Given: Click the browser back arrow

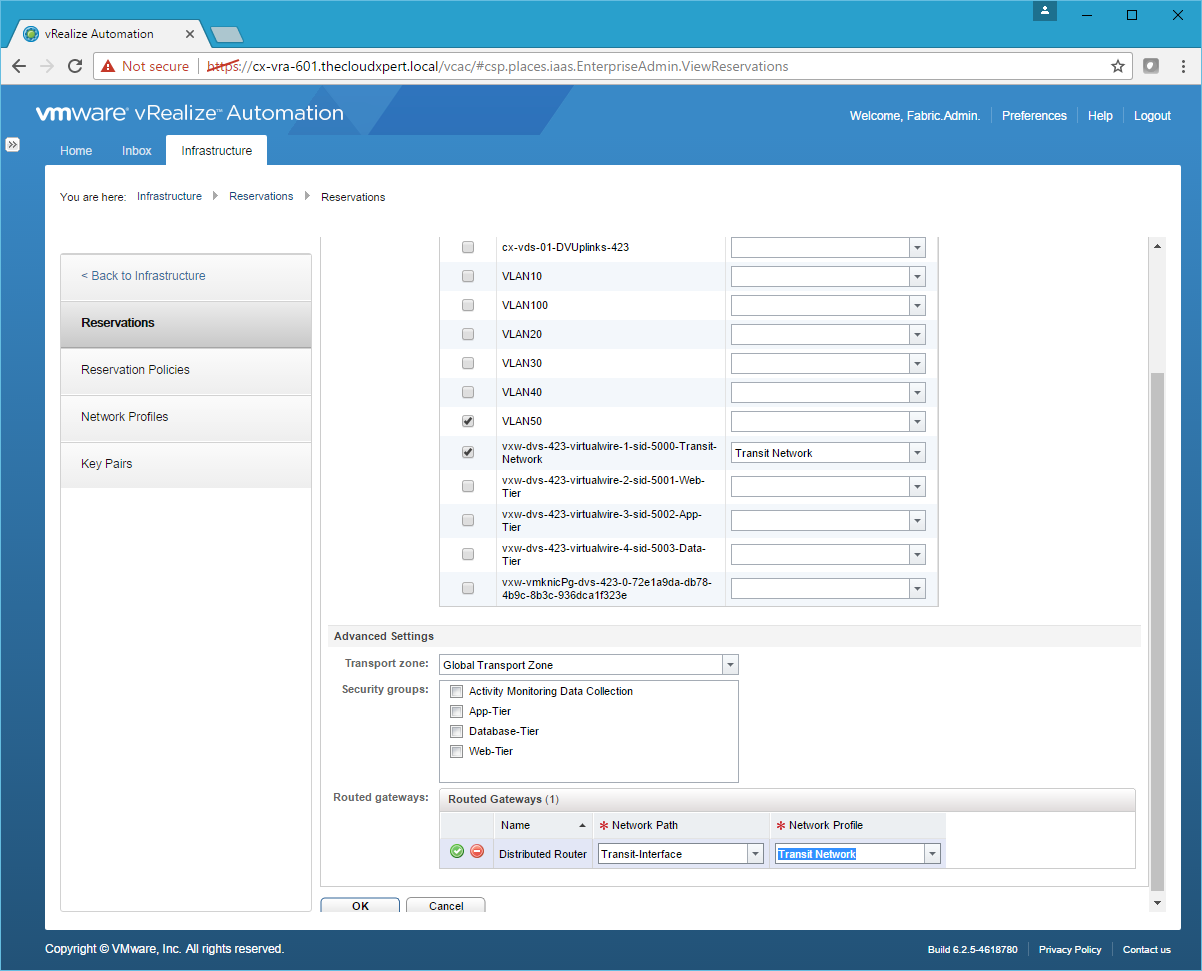Looking at the screenshot, I should pyautogui.click(x=19, y=66).
